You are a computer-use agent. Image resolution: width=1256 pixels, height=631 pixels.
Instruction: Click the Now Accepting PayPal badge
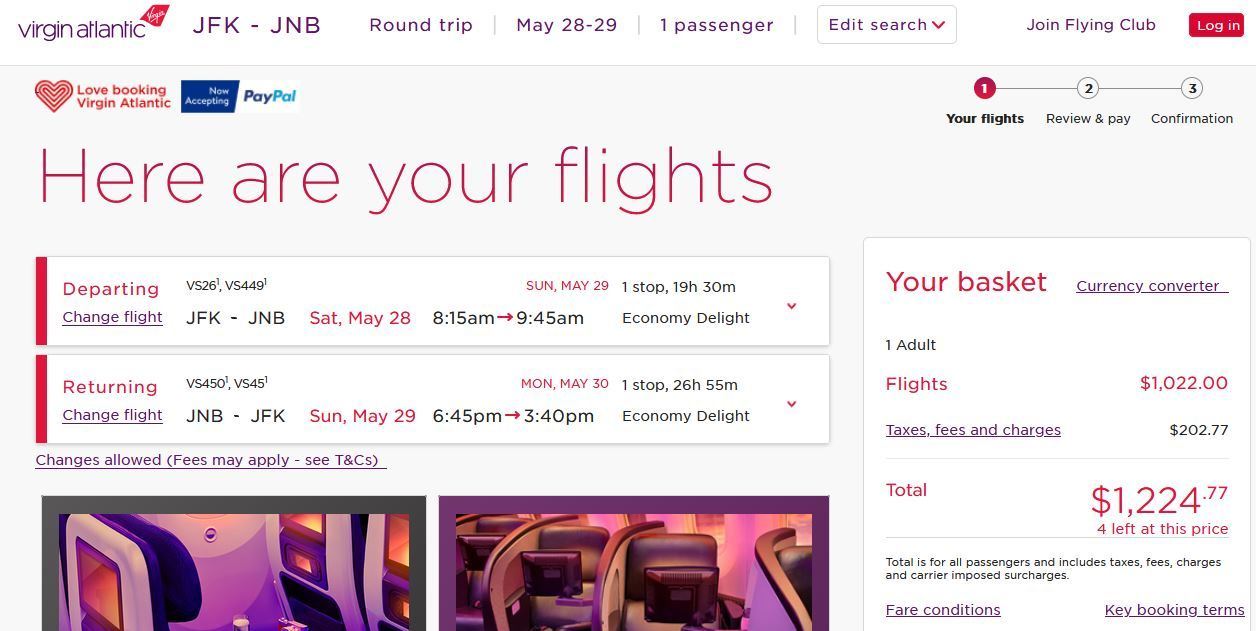[240, 96]
